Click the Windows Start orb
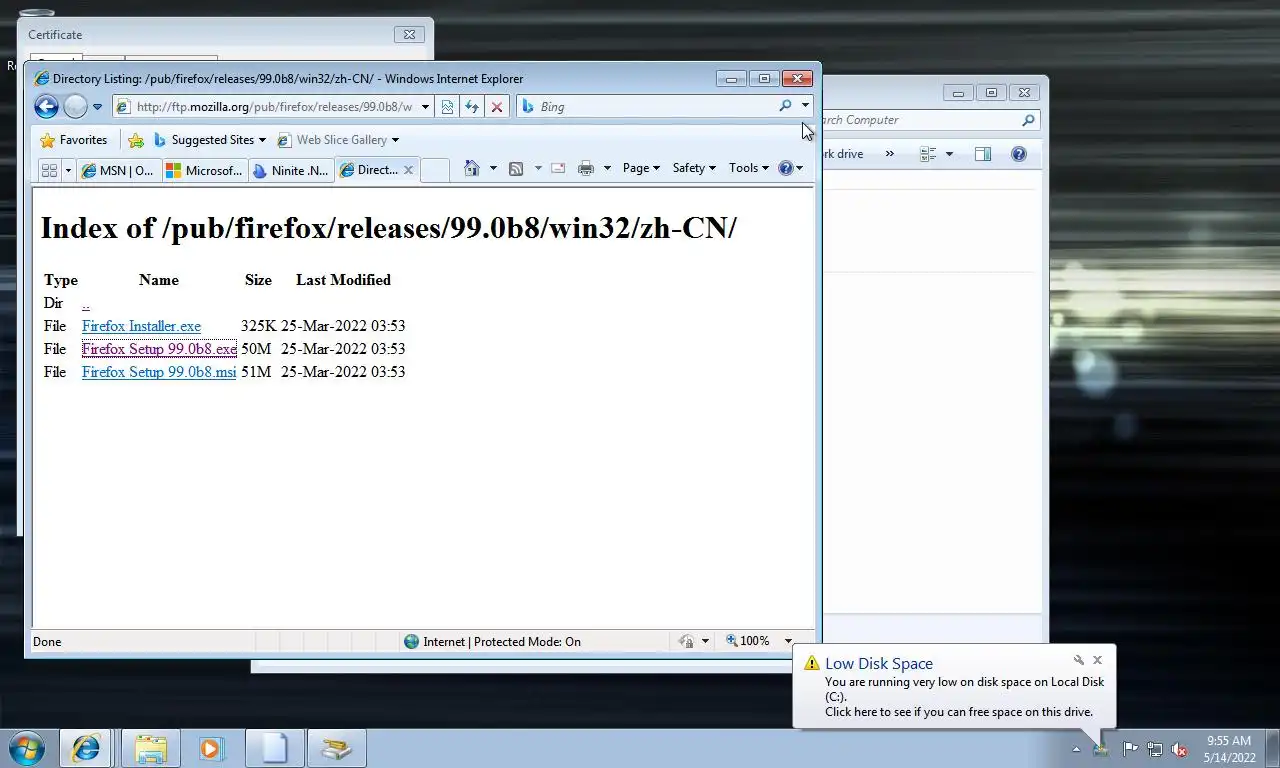 [26, 748]
